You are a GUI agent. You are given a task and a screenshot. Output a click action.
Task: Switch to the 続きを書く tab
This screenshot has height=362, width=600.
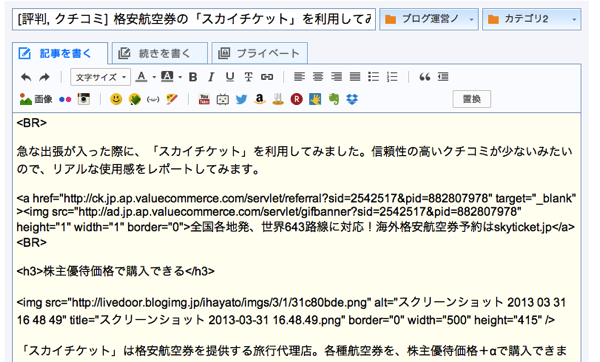click(x=160, y=54)
